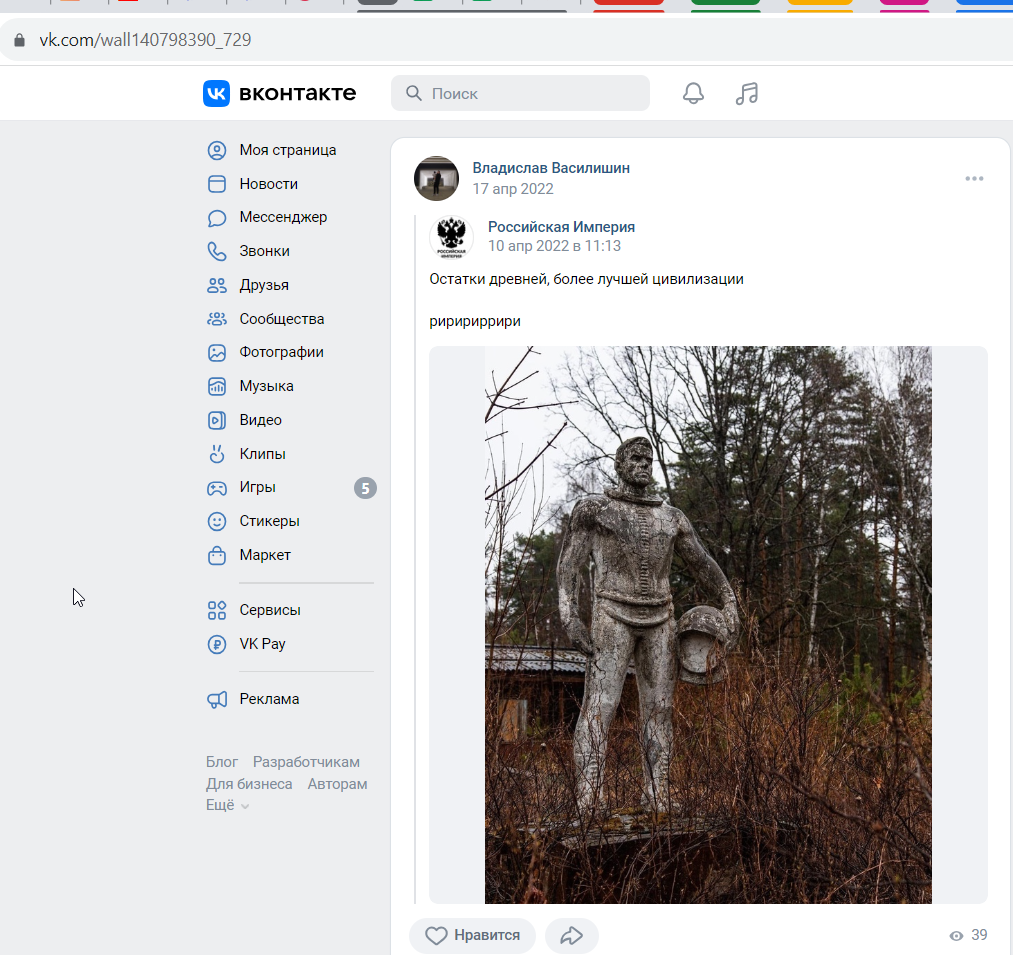Click the вконтакте wordmark
The image size is (1013, 955).
[297, 94]
